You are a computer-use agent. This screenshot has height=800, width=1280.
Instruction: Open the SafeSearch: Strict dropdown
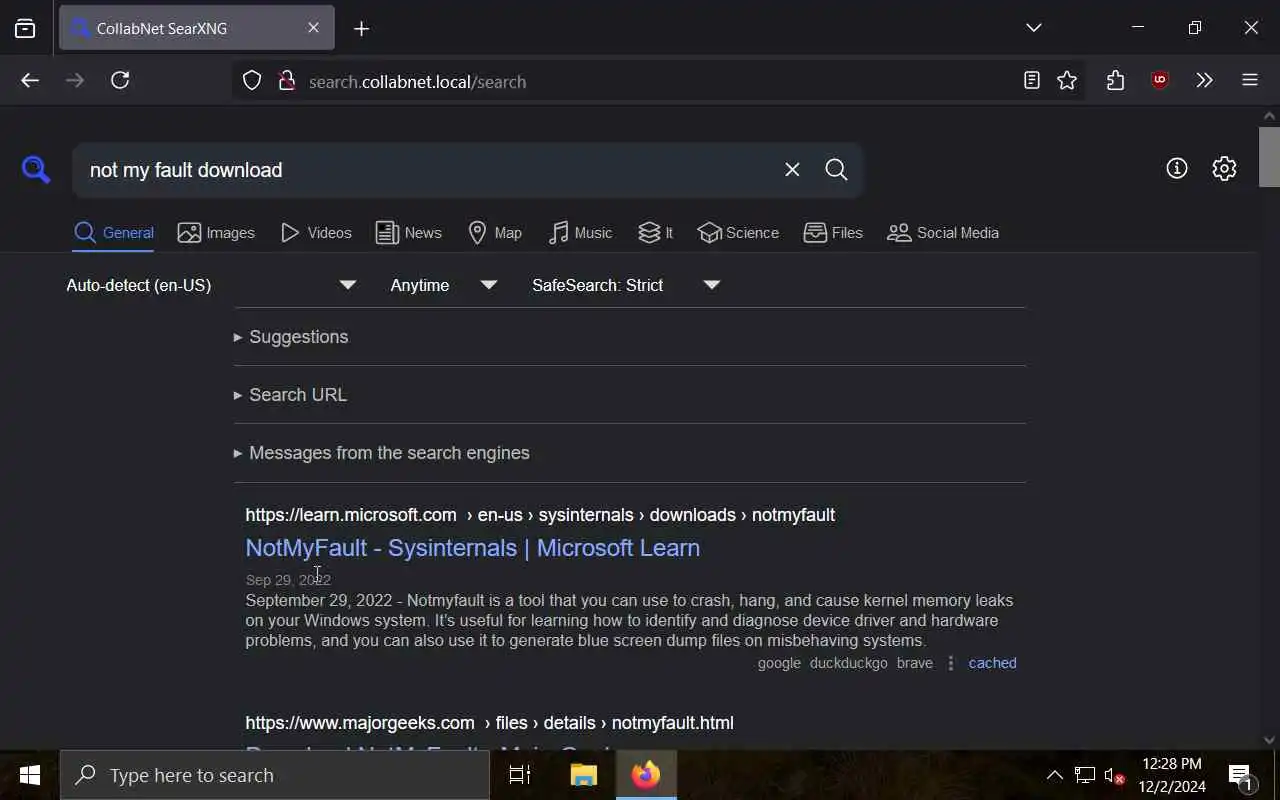[x=626, y=285]
